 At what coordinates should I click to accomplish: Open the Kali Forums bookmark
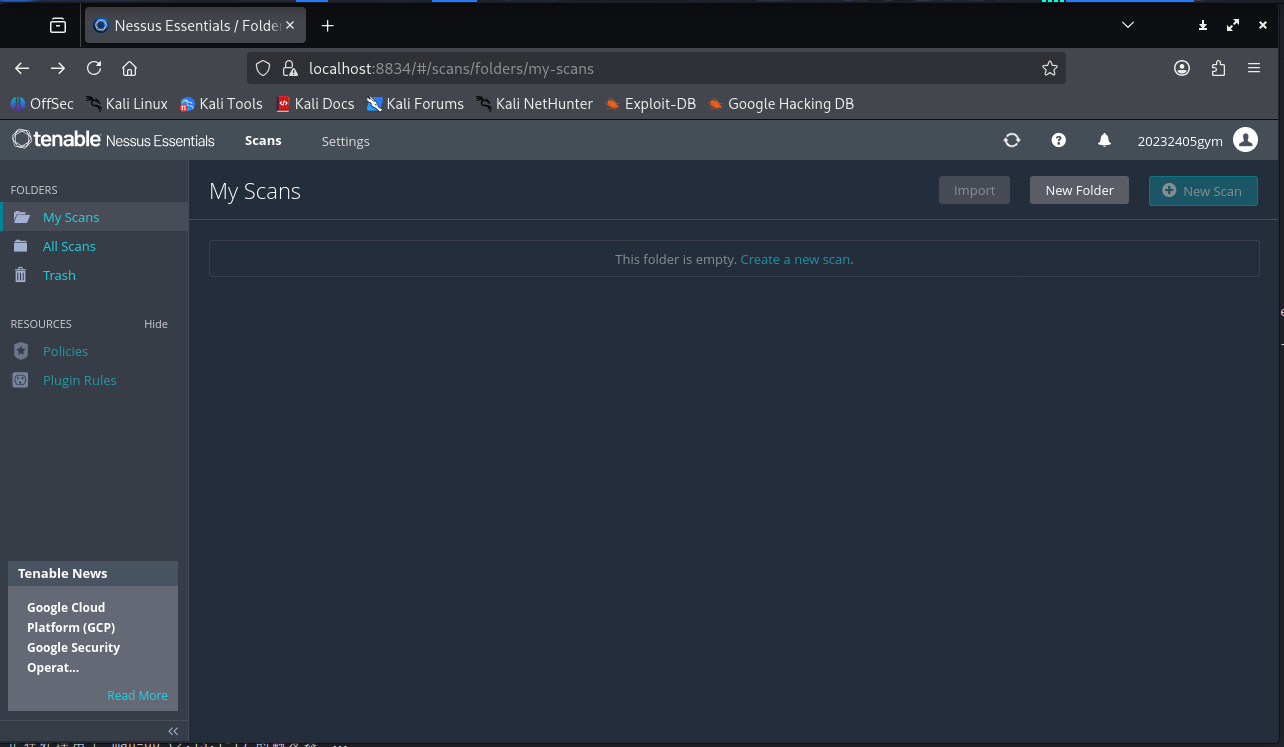coord(415,103)
